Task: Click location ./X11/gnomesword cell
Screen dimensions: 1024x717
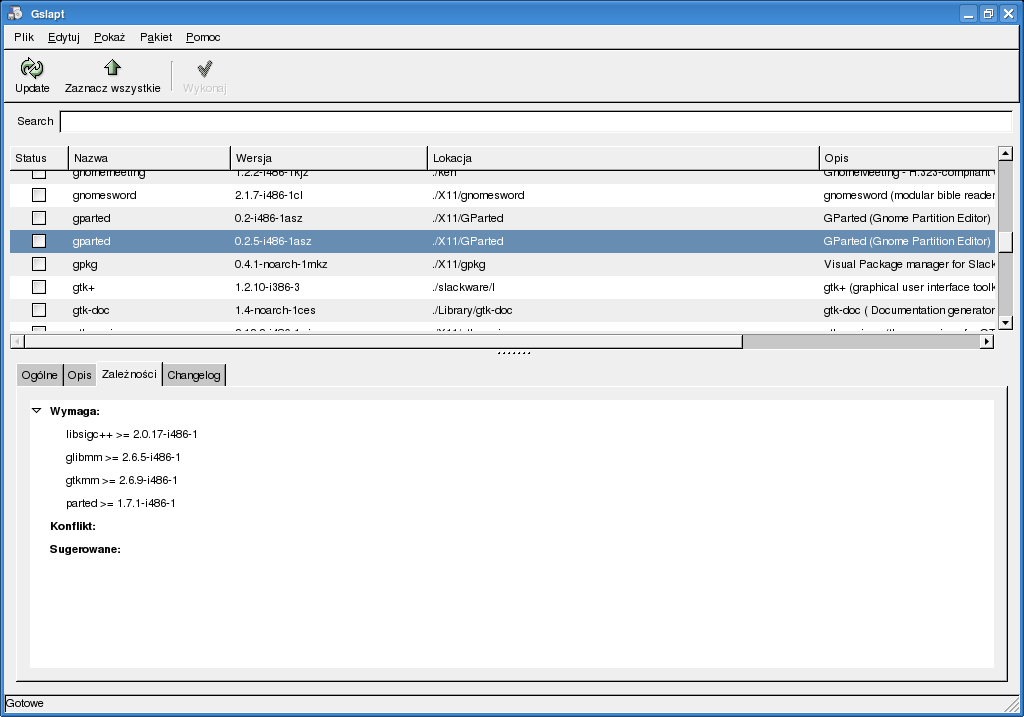Action: tap(478, 195)
